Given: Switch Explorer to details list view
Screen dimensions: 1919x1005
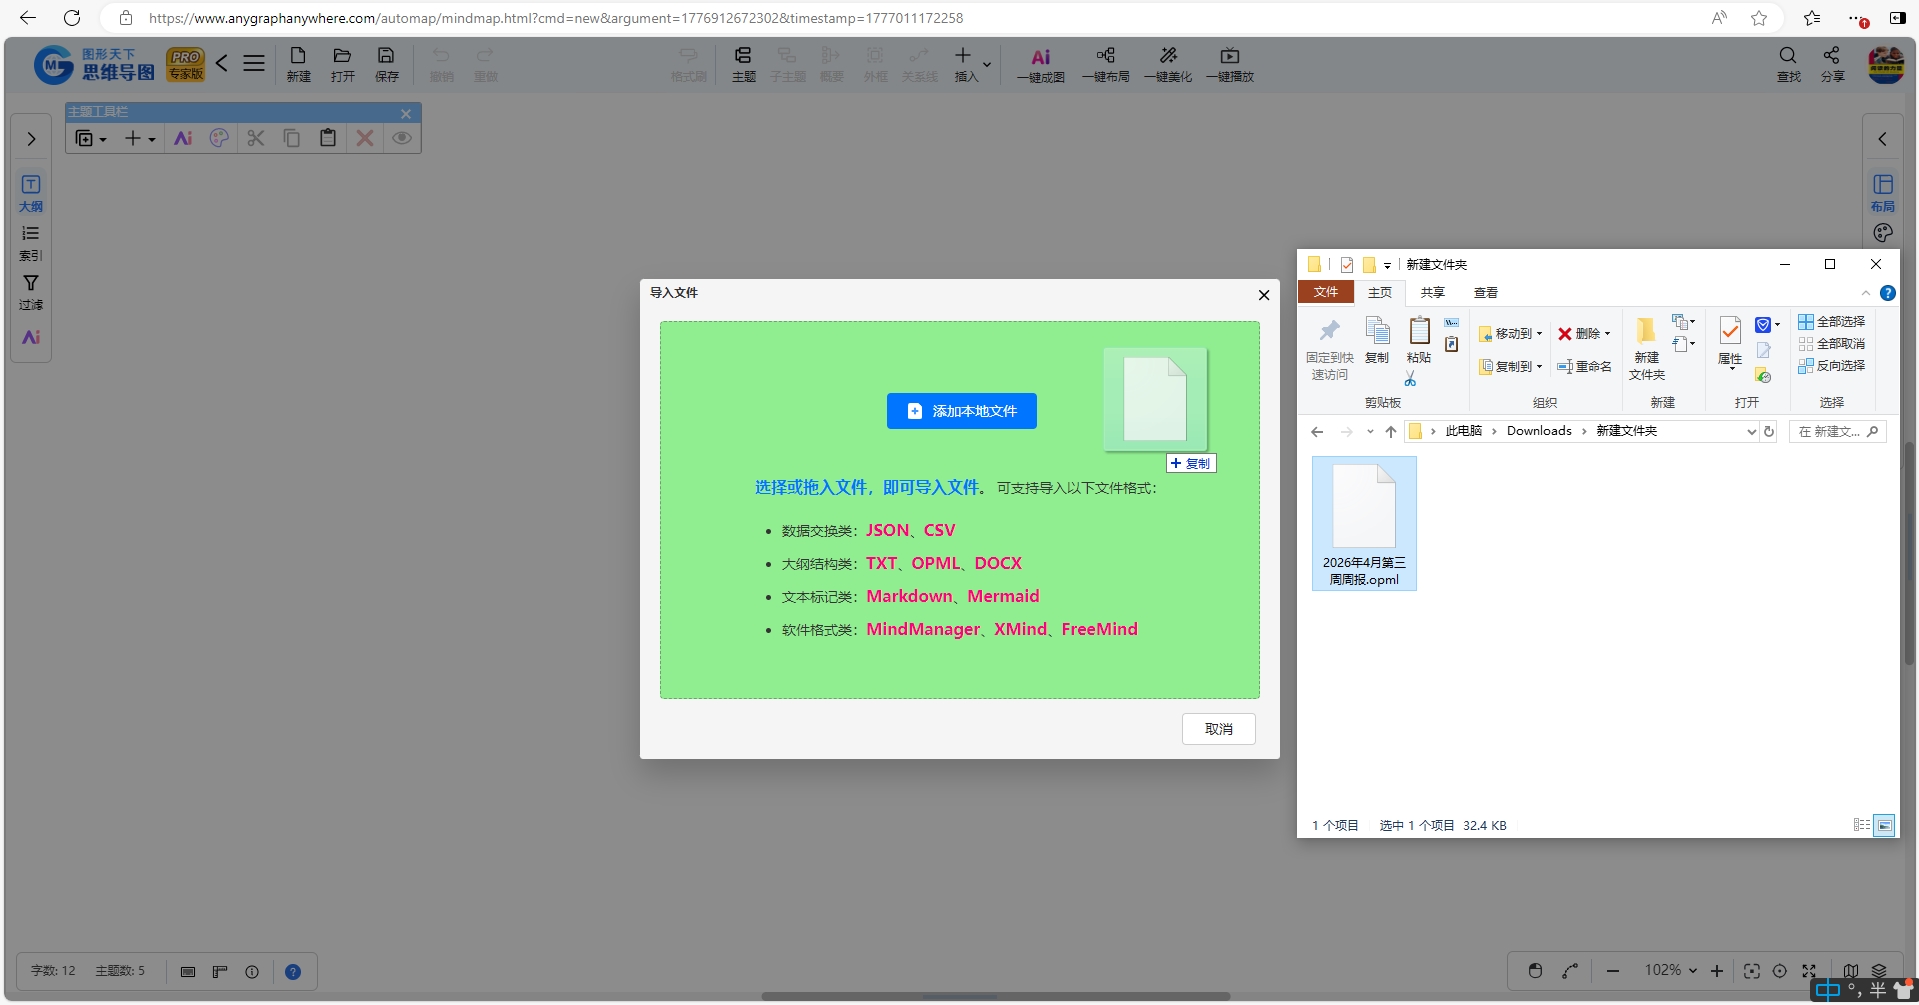Looking at the screenshot, I should [x=1861, y=825].
